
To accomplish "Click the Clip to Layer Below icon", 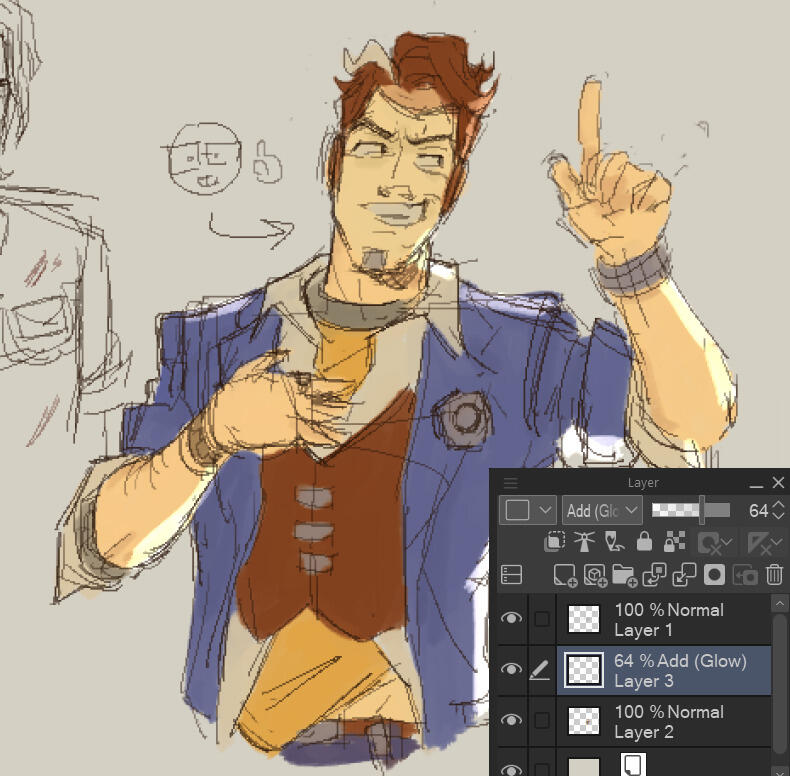I will tap(554, 542).
